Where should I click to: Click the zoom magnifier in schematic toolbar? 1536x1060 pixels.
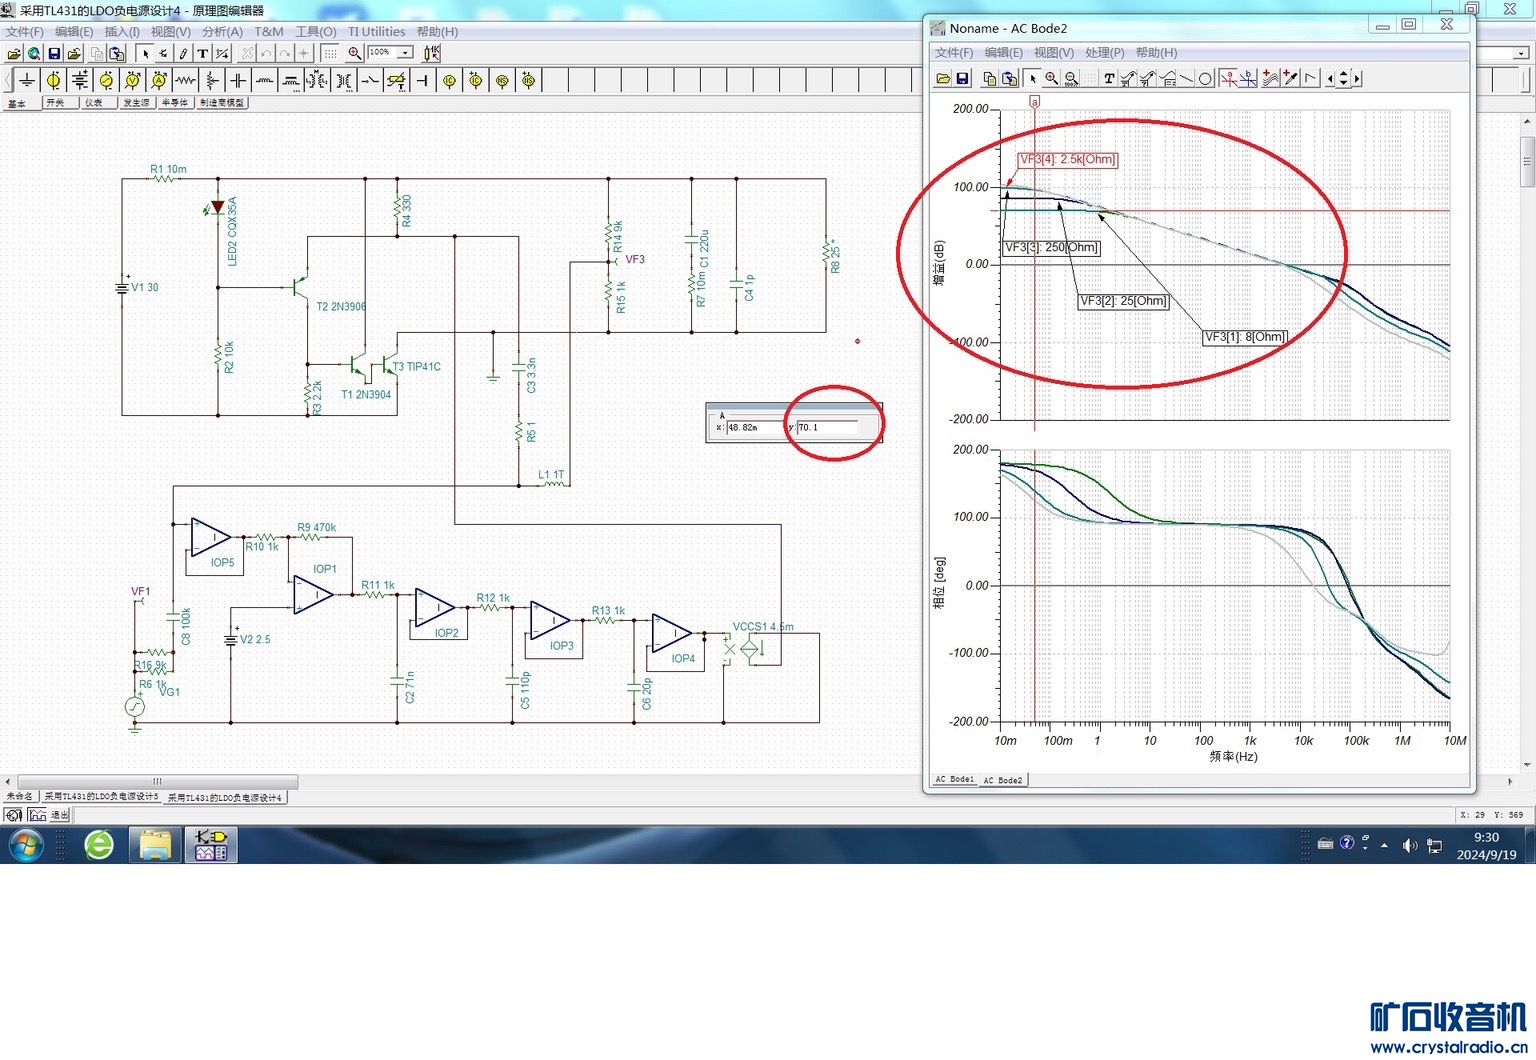click(x=354, y=54)
